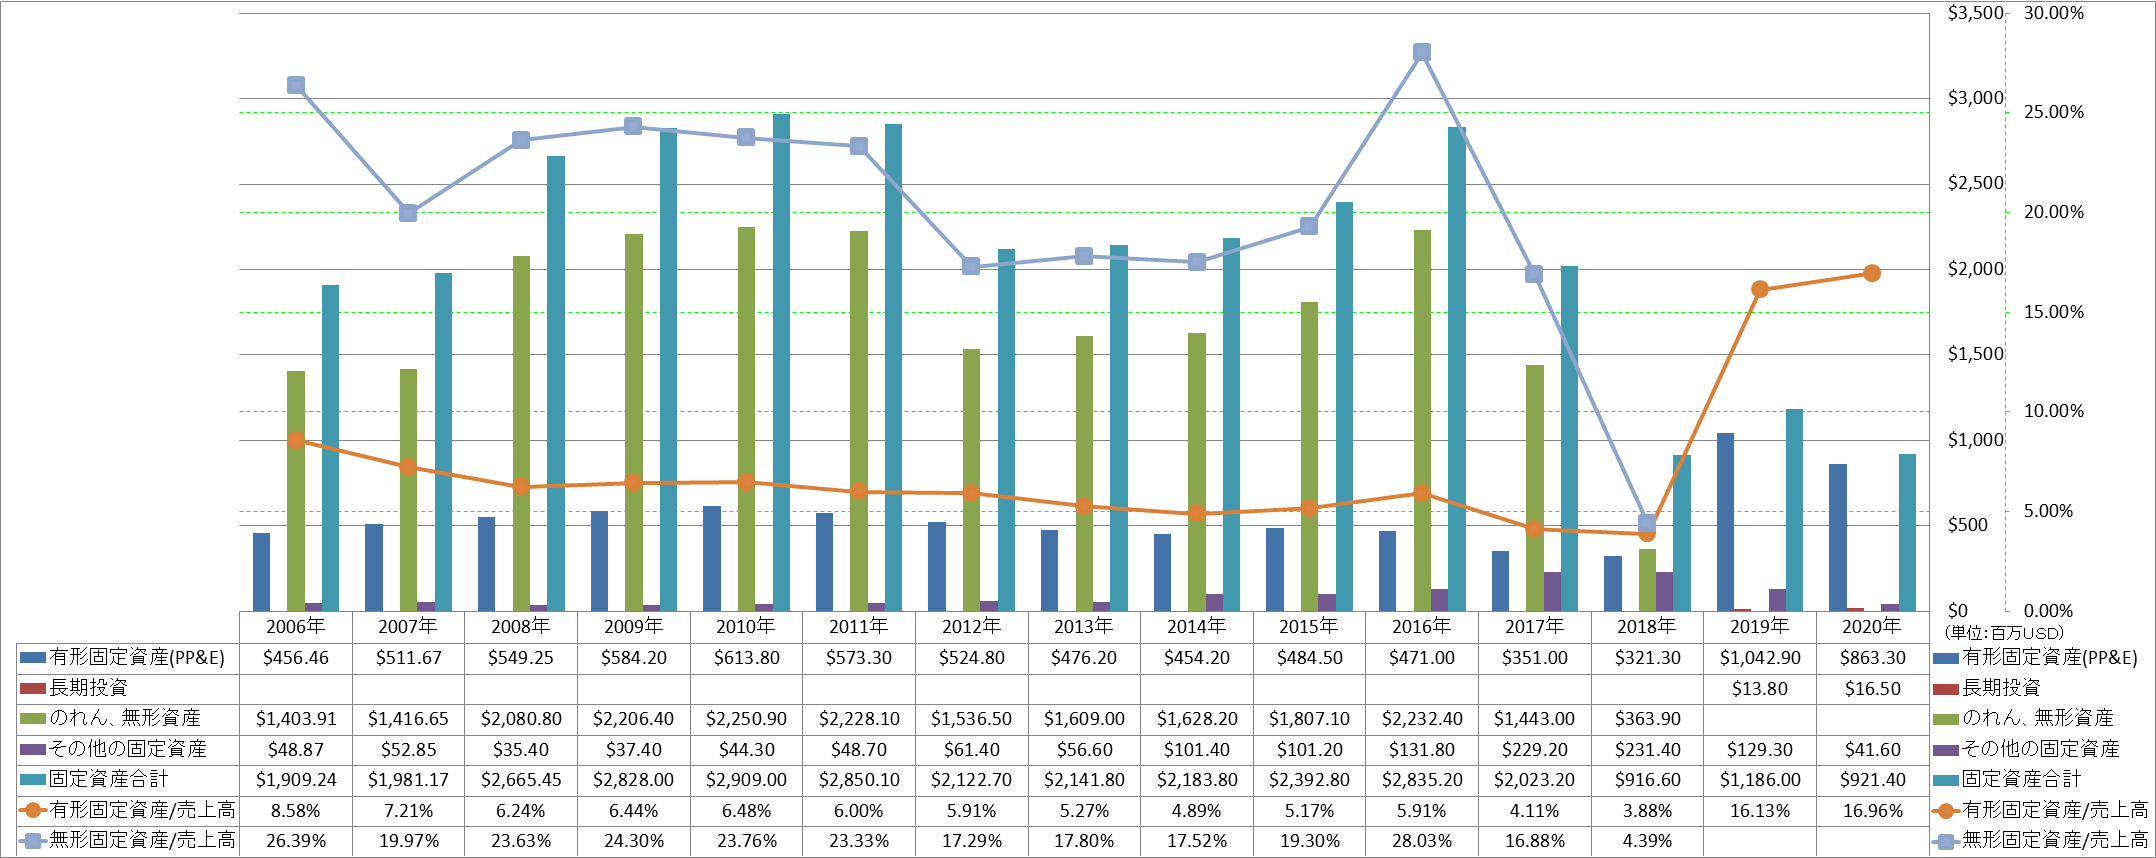Click purple swatch beside その他の固定資産 row header
Image resolution: width=2156 pixels, height=858 pixels.
click(x=33, y=750)
